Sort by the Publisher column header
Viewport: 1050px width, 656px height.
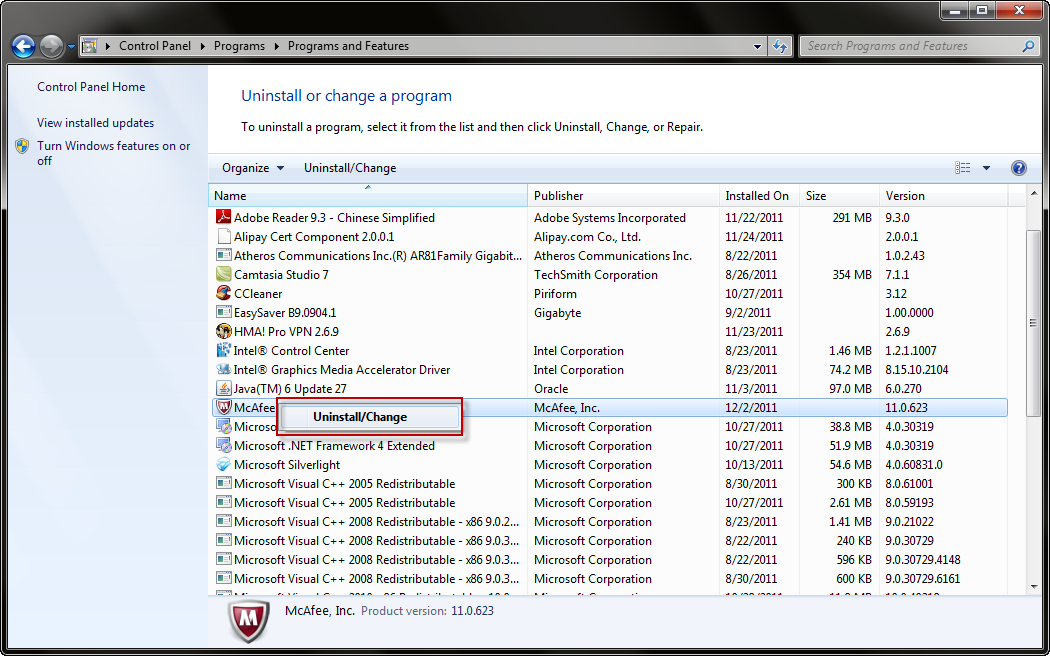coord(623,196)
